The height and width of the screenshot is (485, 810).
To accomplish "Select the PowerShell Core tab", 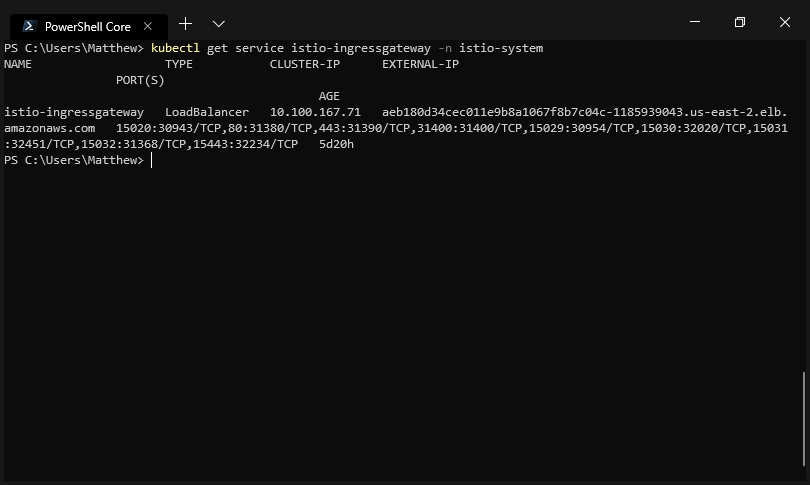I will (87, 27).
